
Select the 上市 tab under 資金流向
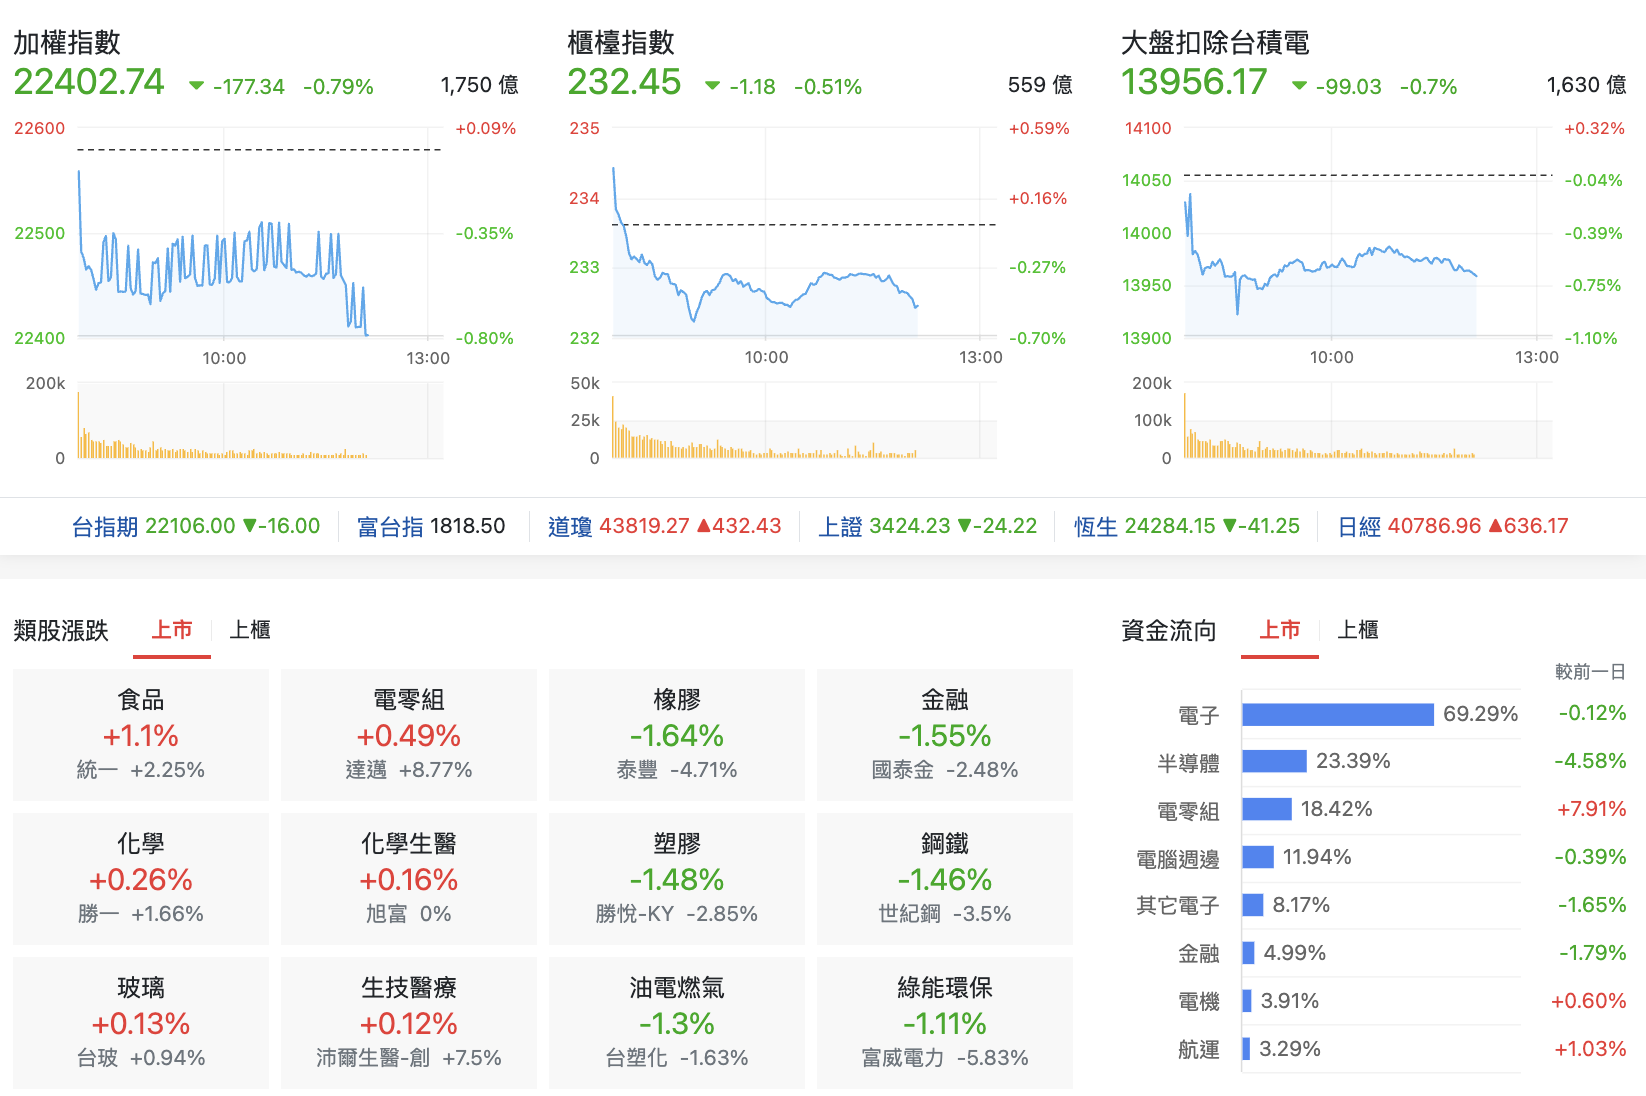tap(1280, 630)
